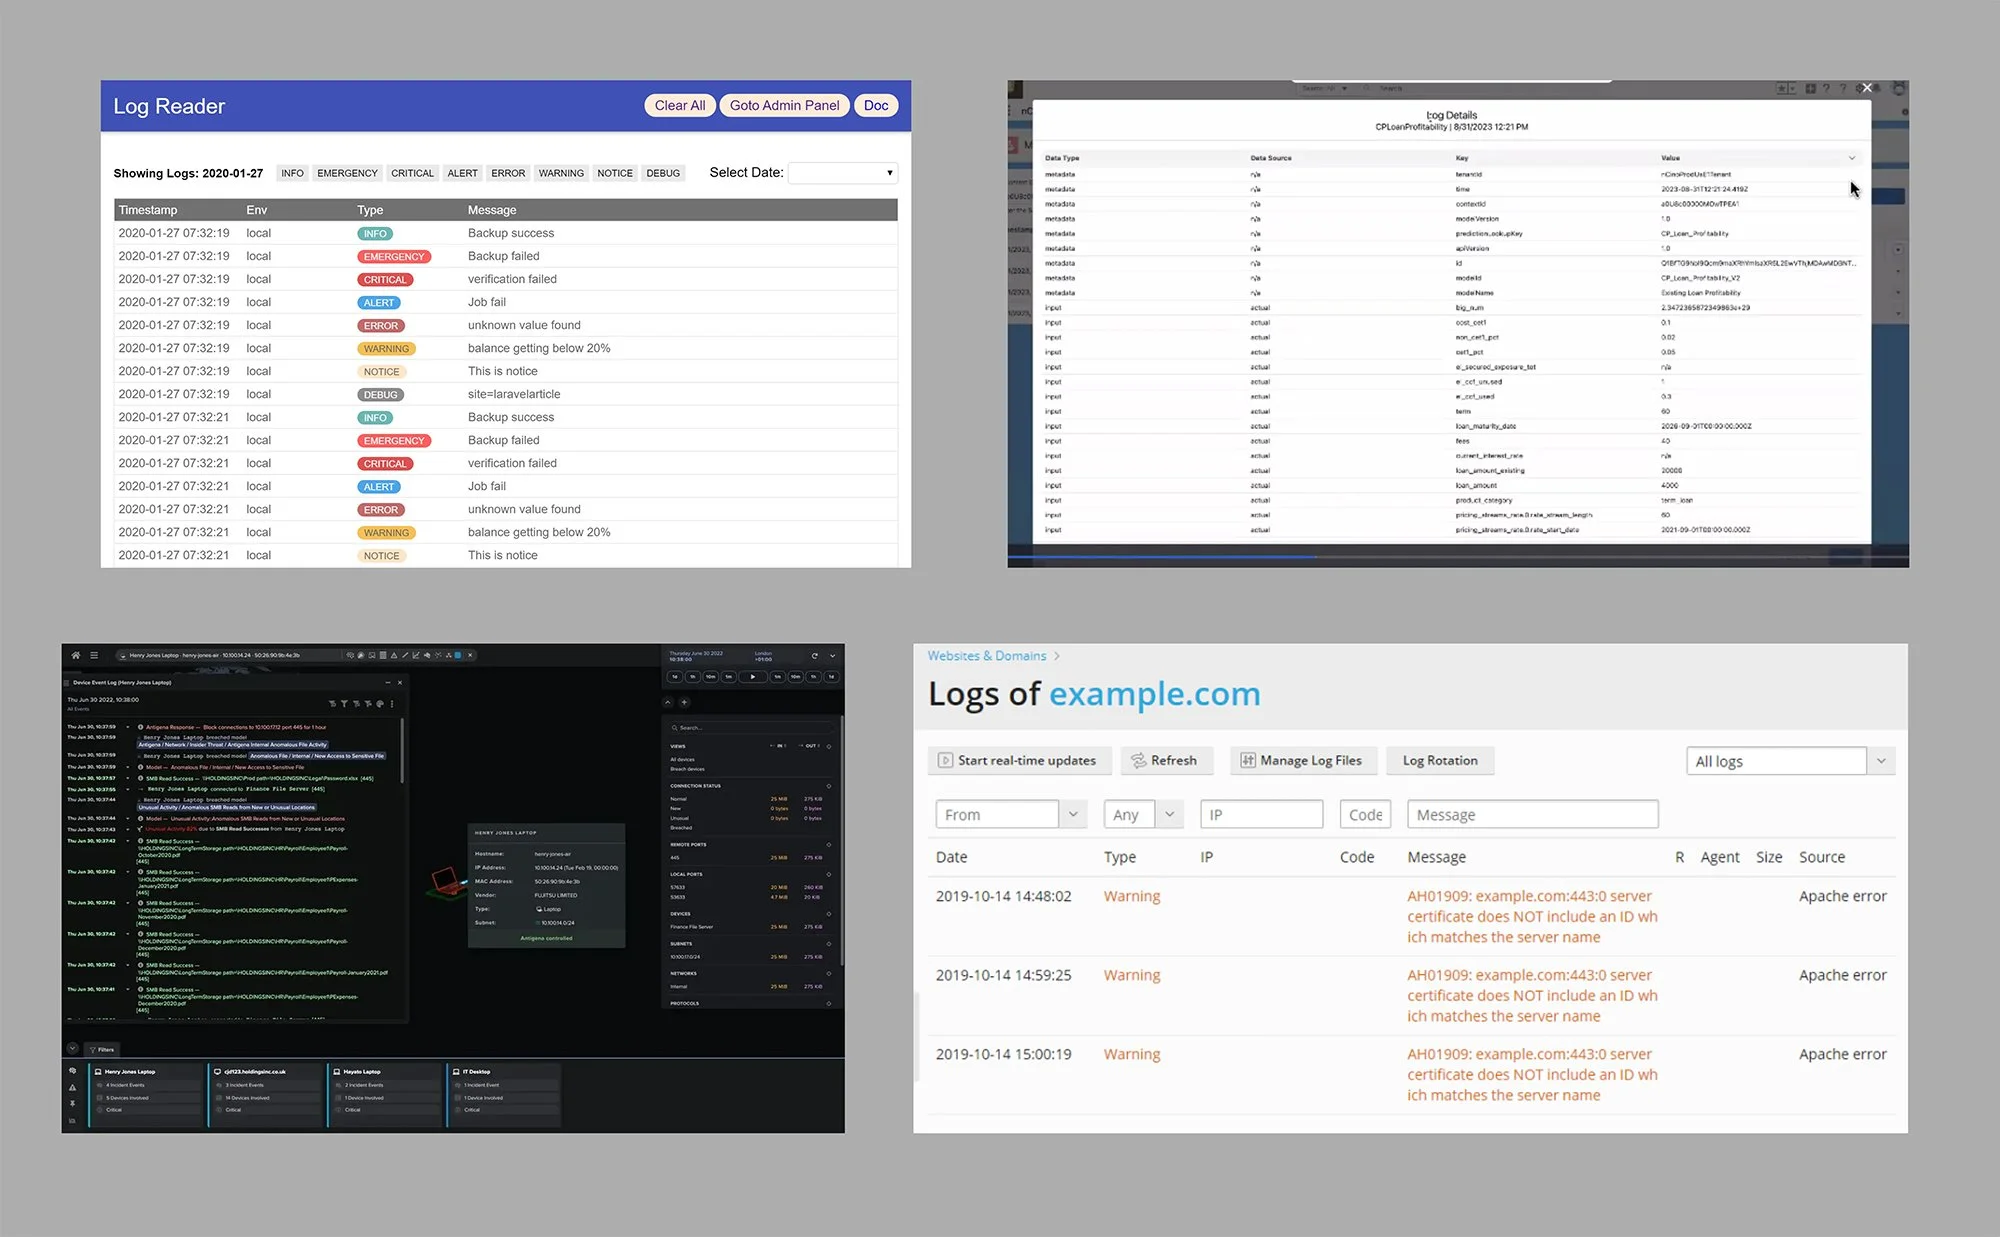The height and width of the screenshot is (1237, 2000).
Task: Select the Henry Jones Laptop incident card
Action: point(147,1092)
